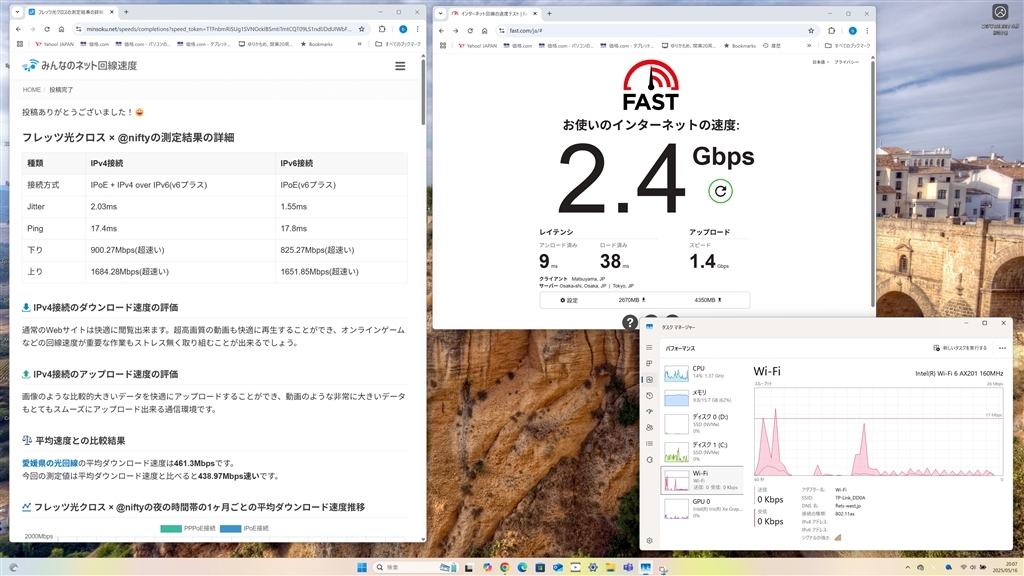Viewport: 1024px width, 576px height.
Task: Open Task Manager users icon
Action: coord(649,427)
